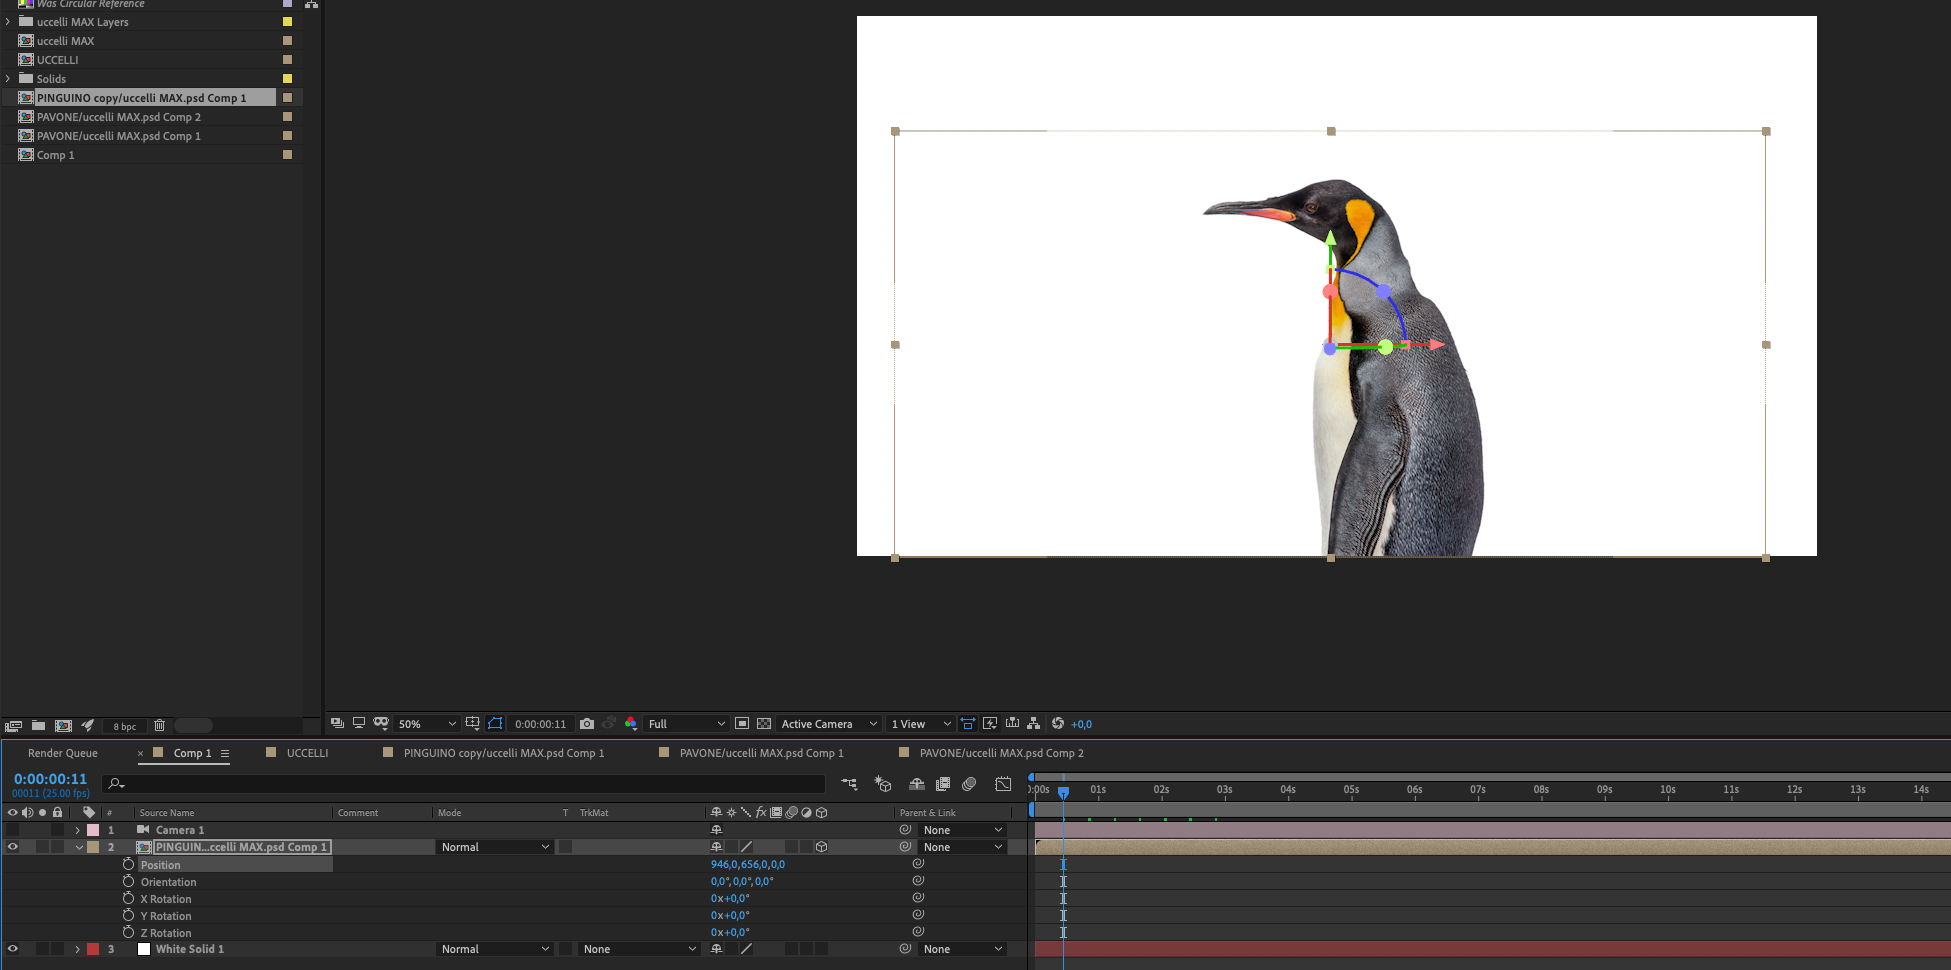The width and height of the screenshot is (1951, 970).
Task: Open the Render Queue panel
Action: (x=63, y=753)
